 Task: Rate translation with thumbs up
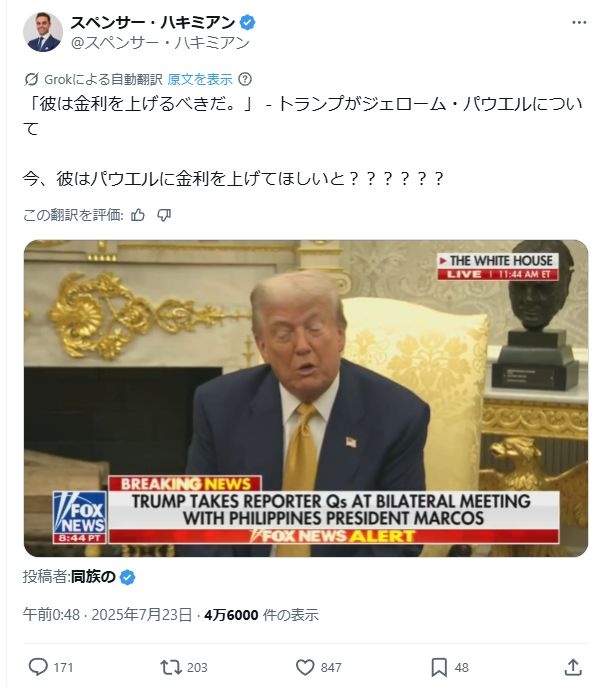[138, 215]
